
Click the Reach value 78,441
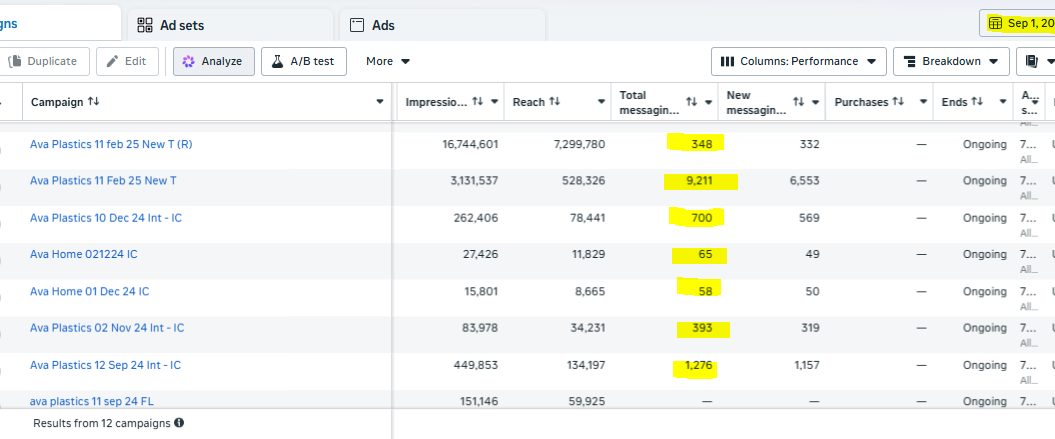[585, 218]
